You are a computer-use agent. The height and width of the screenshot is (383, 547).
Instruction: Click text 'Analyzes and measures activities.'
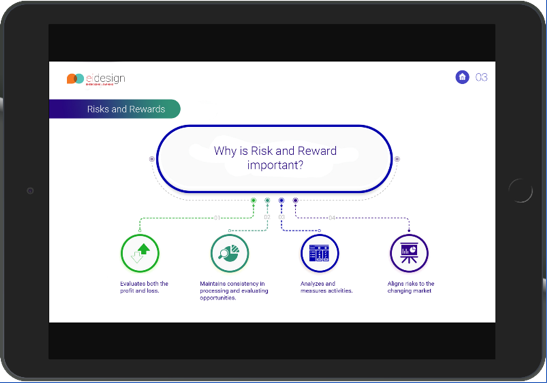click(x=327, y=287)
